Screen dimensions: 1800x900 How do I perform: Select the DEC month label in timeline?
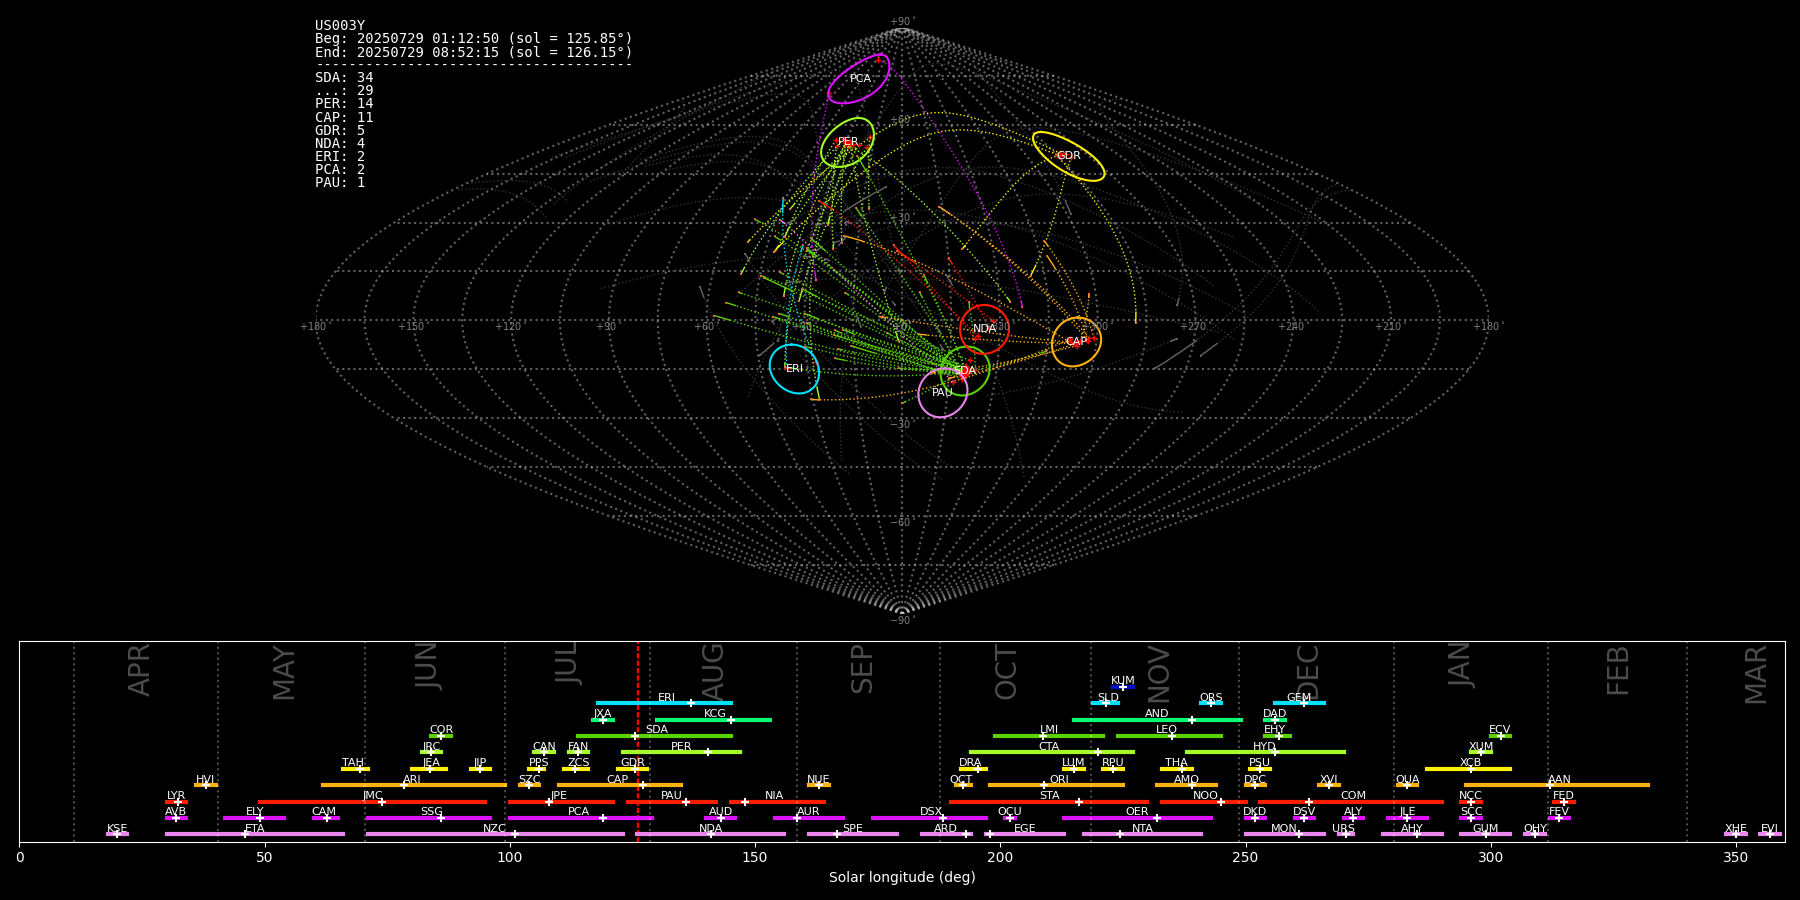point(1308,673)
